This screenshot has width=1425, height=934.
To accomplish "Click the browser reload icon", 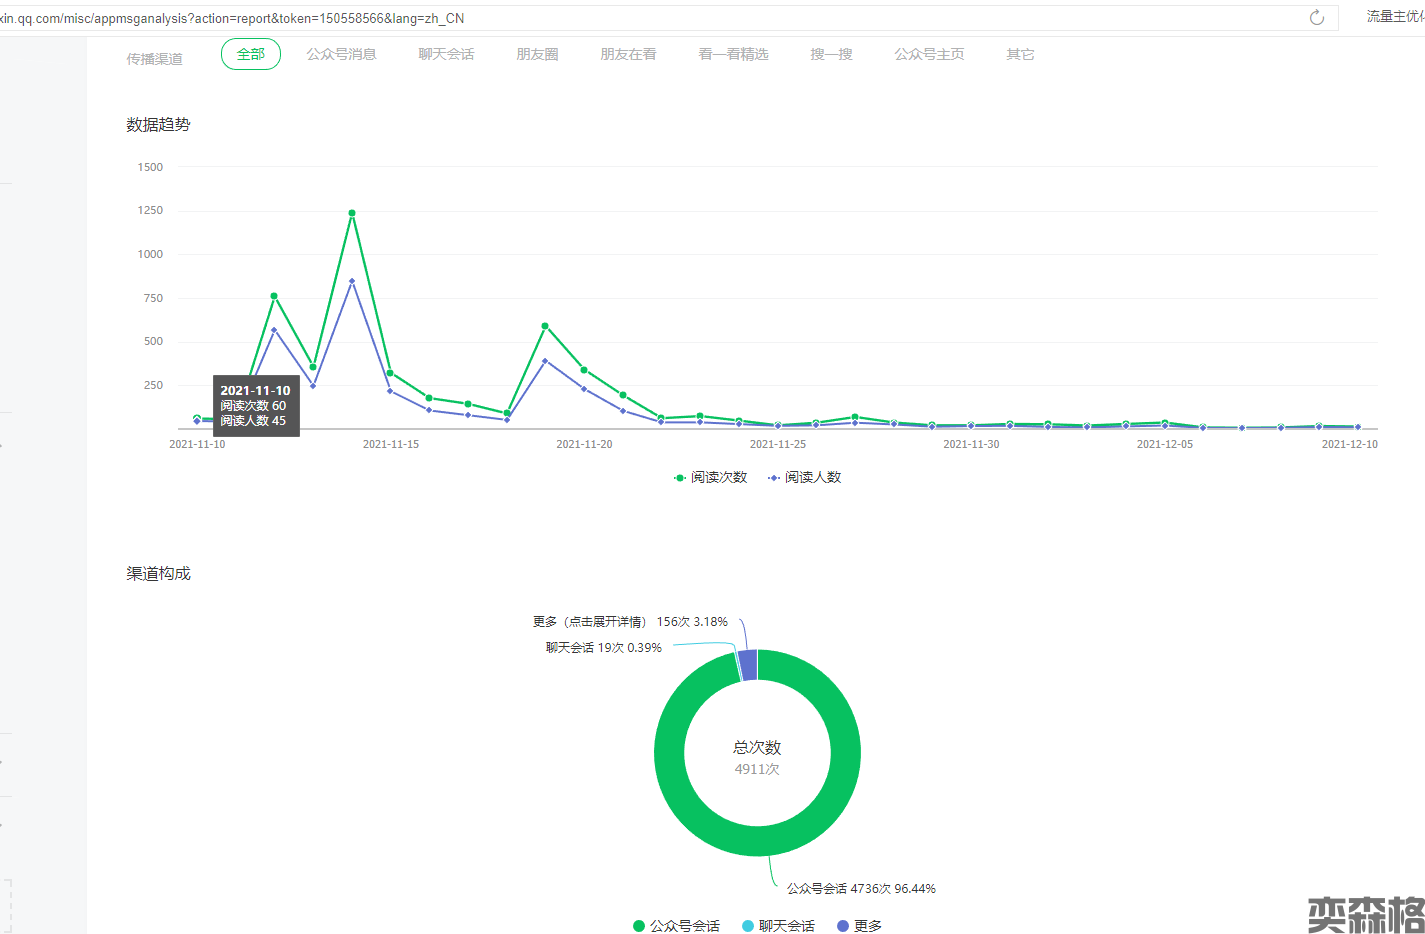I will click(1317, 17).
